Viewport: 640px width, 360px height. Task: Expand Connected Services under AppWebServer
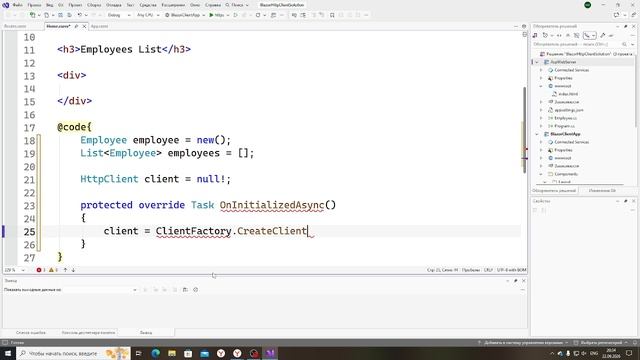tap(541, 70)
